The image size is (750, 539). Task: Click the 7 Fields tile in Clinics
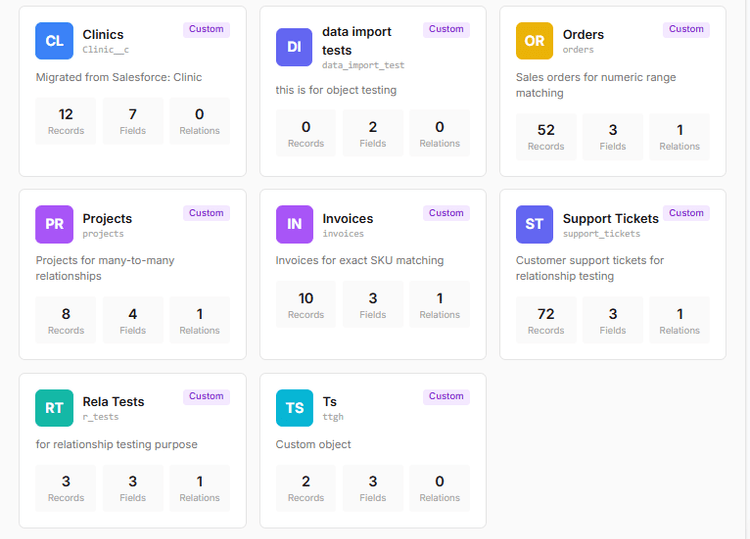(x=133, y=121)
